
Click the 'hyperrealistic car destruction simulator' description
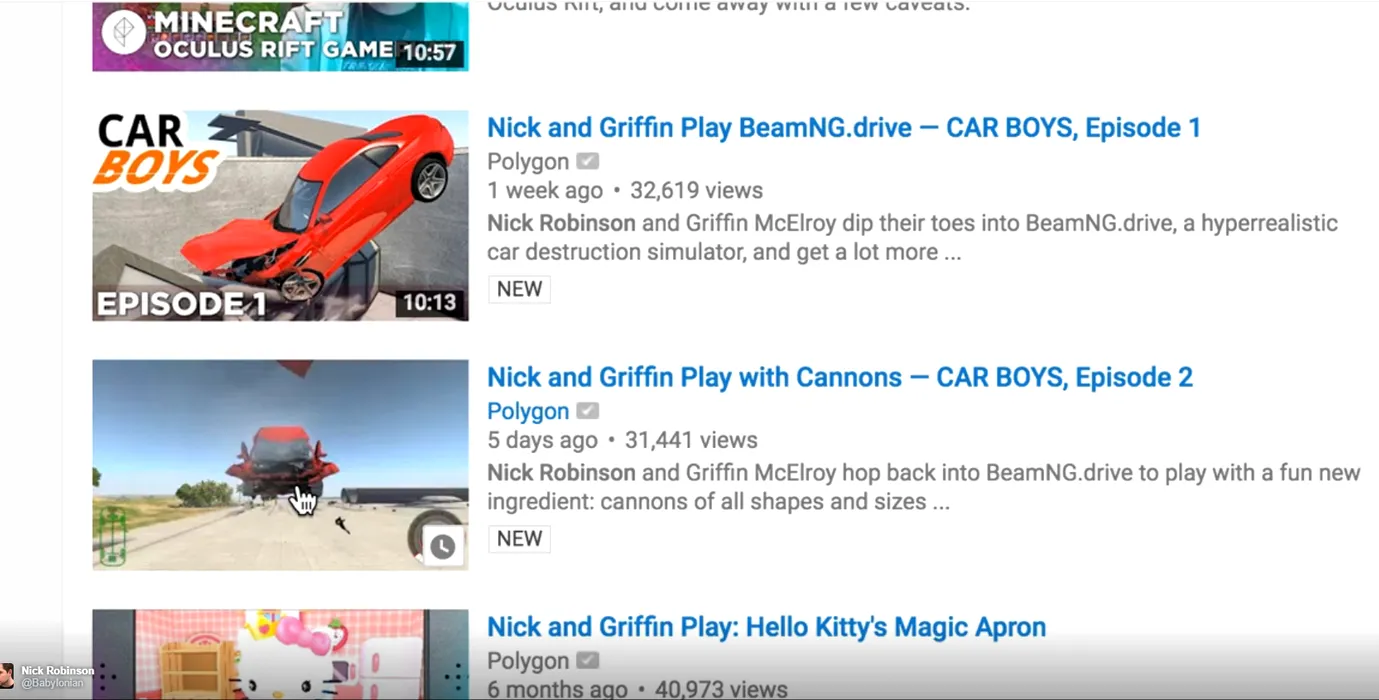click(x=912, y=238)
